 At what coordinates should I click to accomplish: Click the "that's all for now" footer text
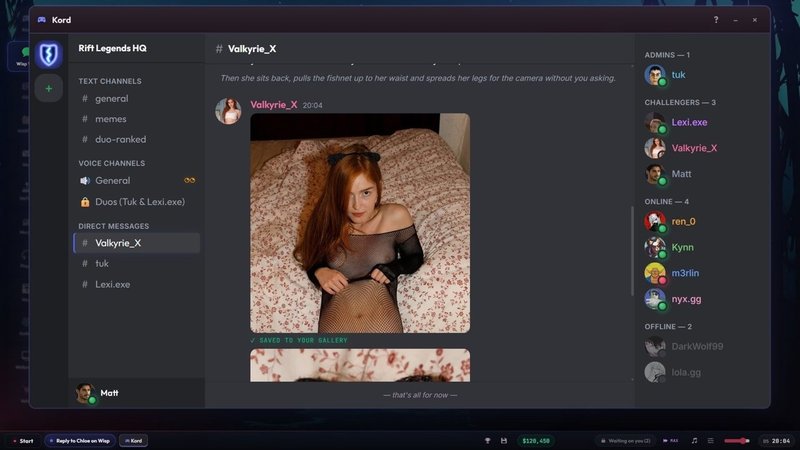[x=420, y=395]
